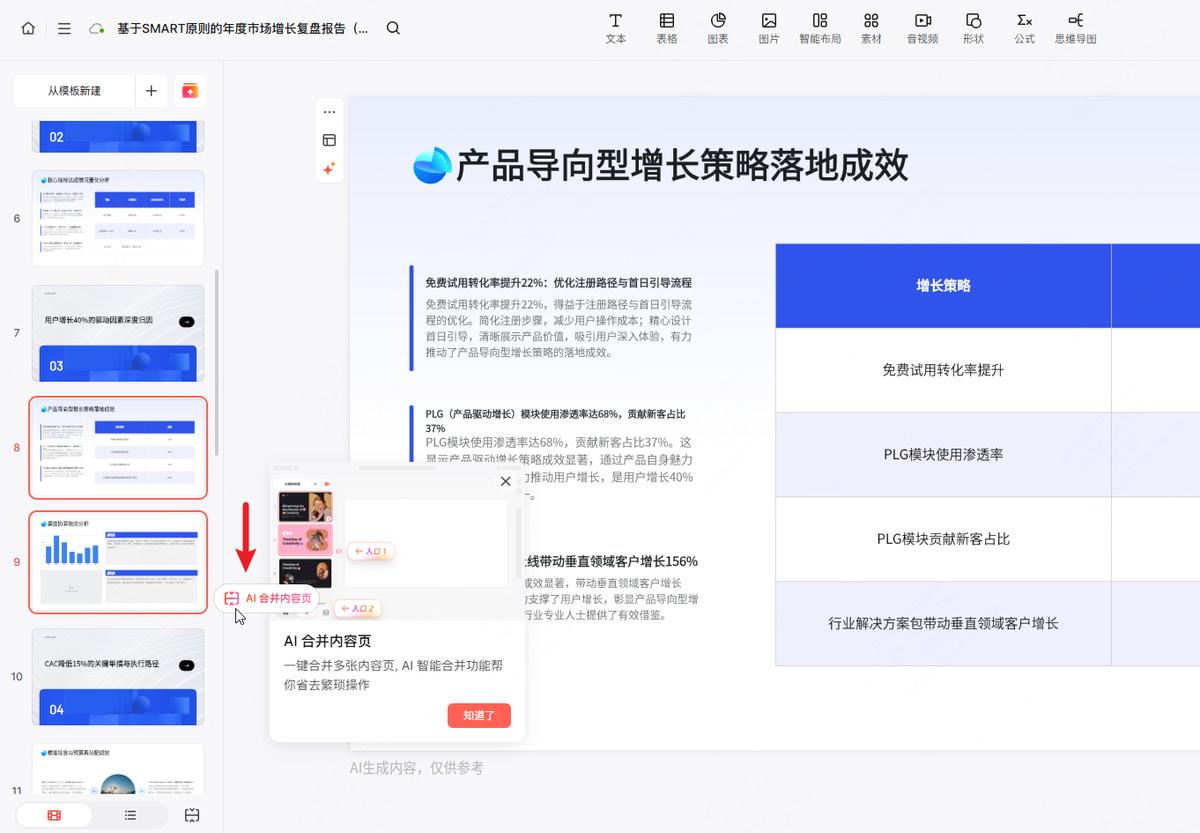Select slide 11 thumbnail

(118, 769)
